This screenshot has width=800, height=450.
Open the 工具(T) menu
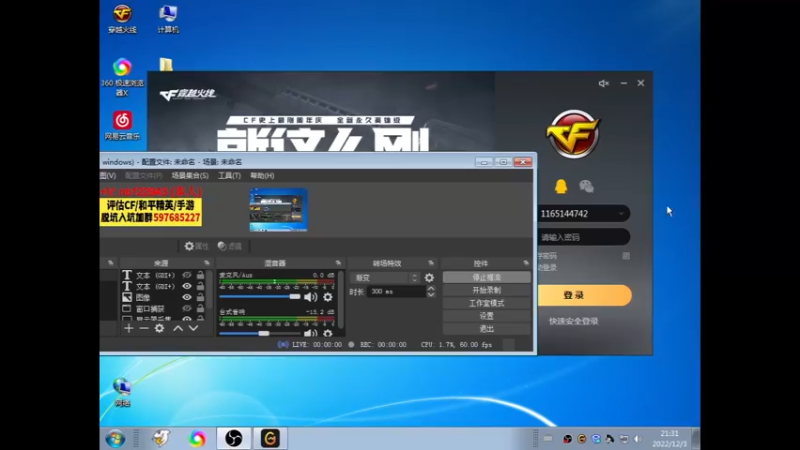[229, 176]
